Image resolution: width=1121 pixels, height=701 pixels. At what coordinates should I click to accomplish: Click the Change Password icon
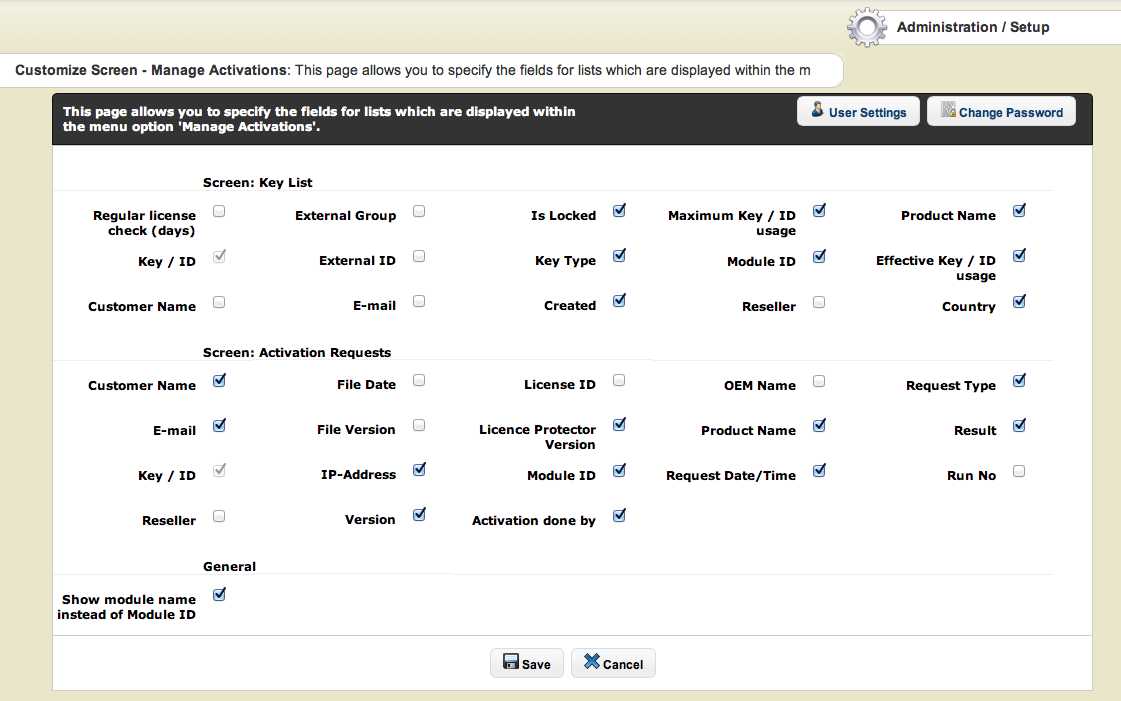pos(947,111)
